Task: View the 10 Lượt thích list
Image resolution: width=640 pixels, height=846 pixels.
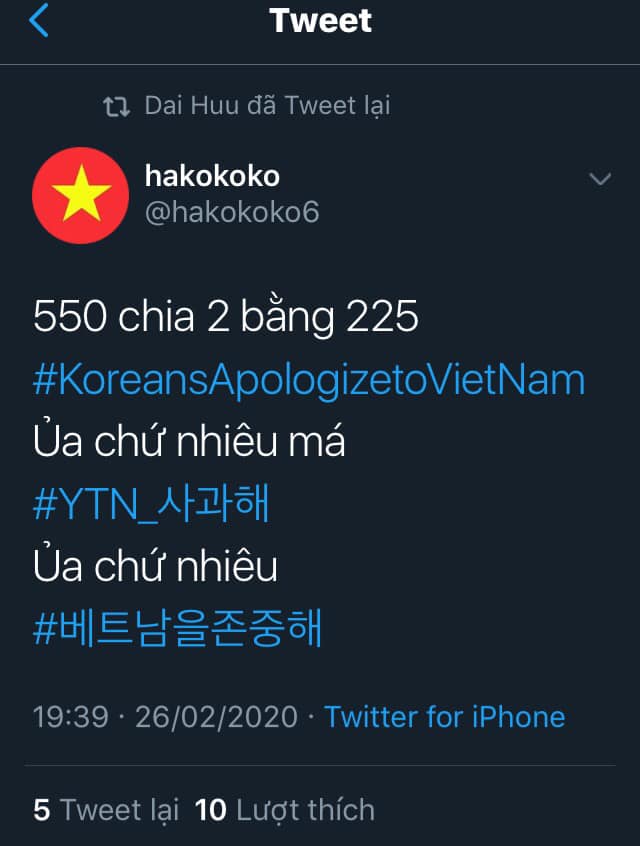Action: 285,810
